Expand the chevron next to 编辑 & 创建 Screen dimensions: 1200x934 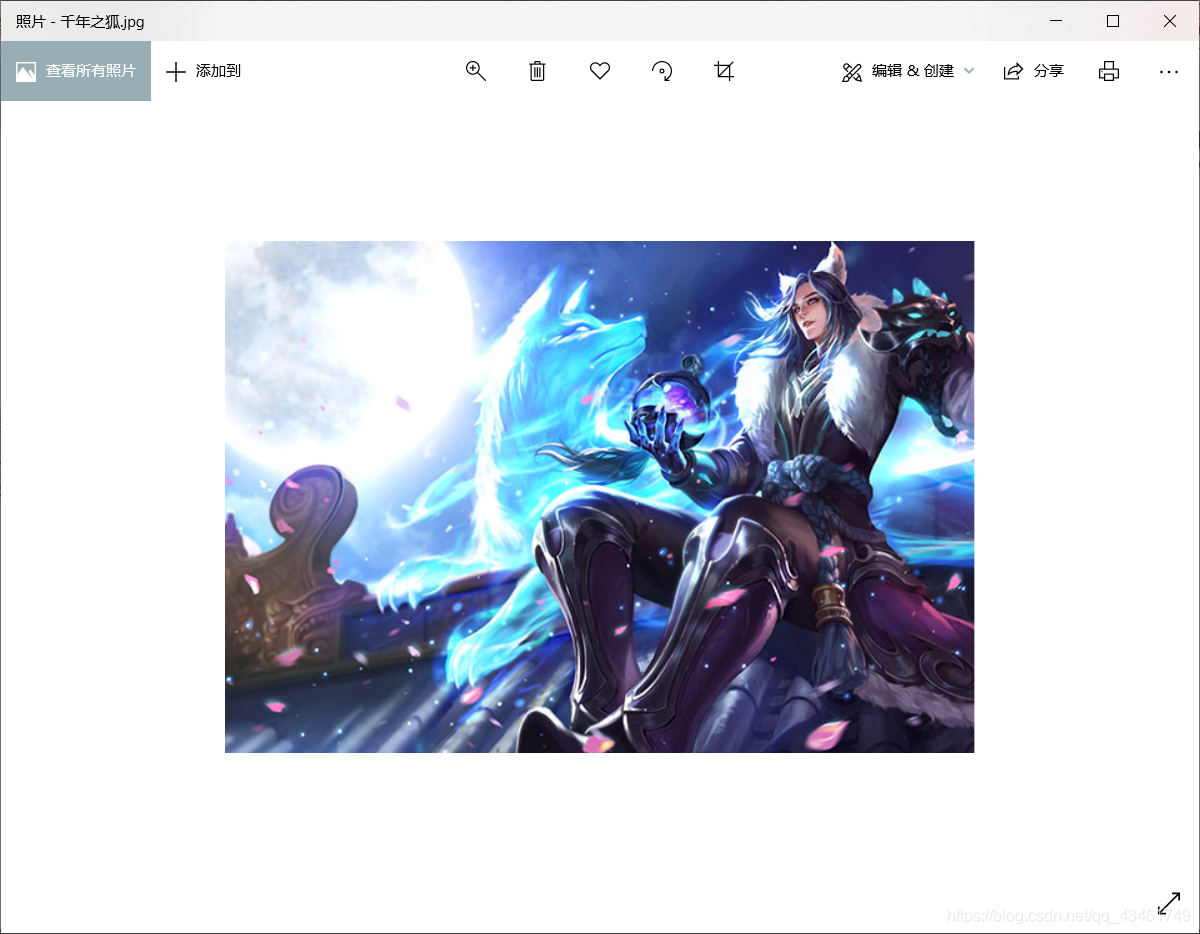coord(968,71)
